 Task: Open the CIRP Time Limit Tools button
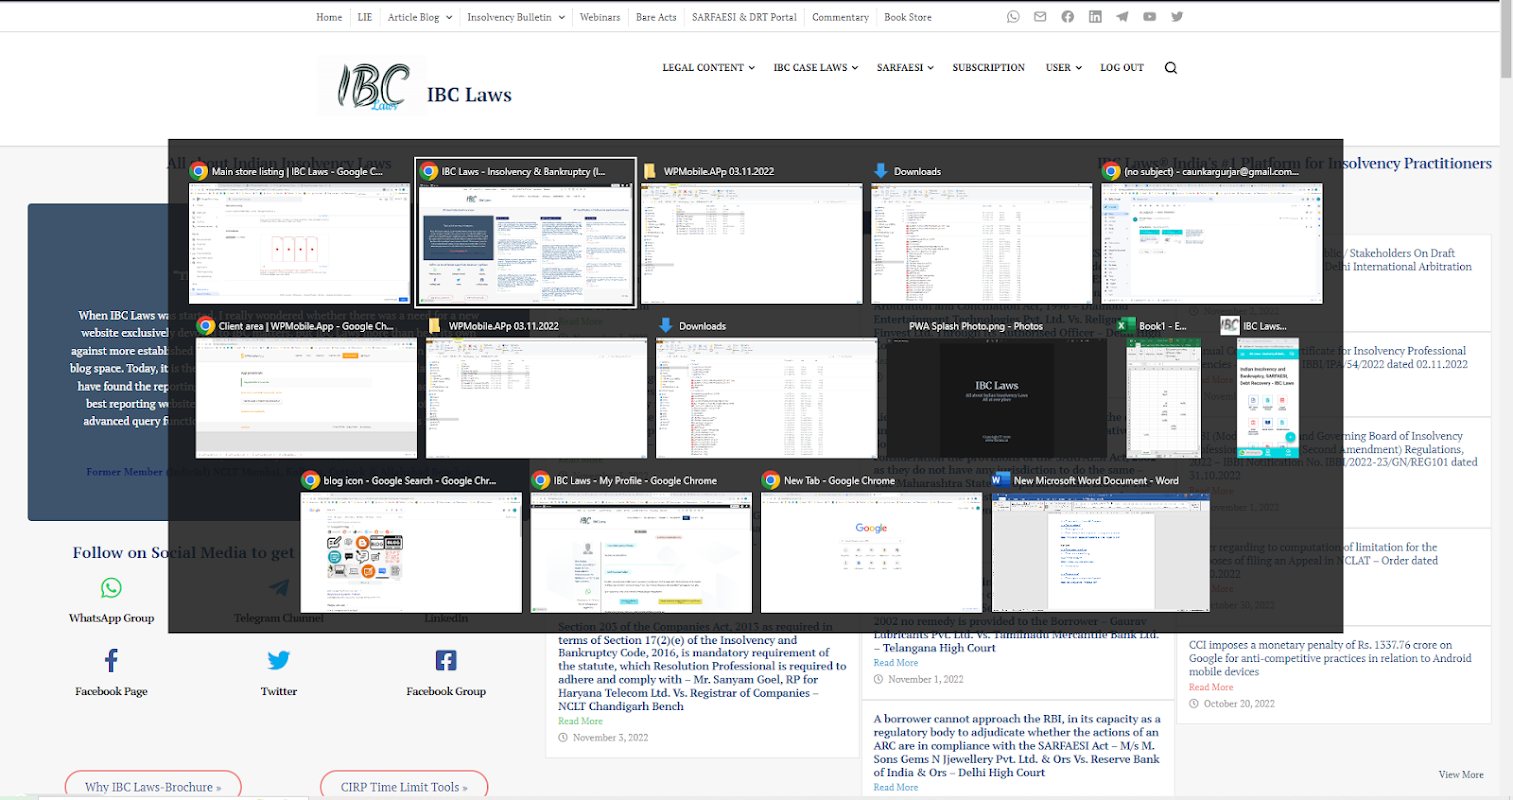(x=404, y=786)
